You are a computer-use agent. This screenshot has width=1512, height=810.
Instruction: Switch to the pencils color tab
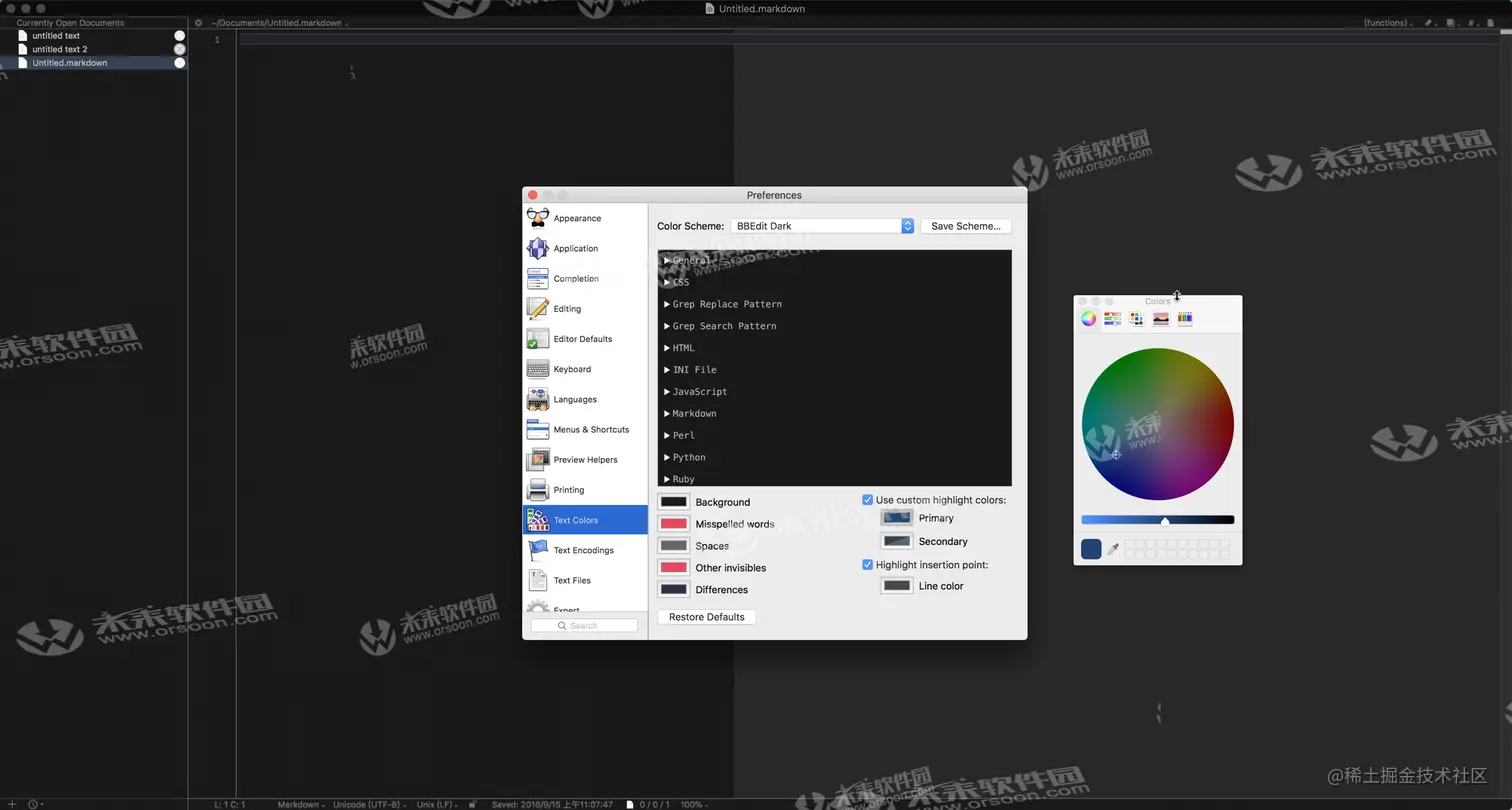click(1185, 319)
